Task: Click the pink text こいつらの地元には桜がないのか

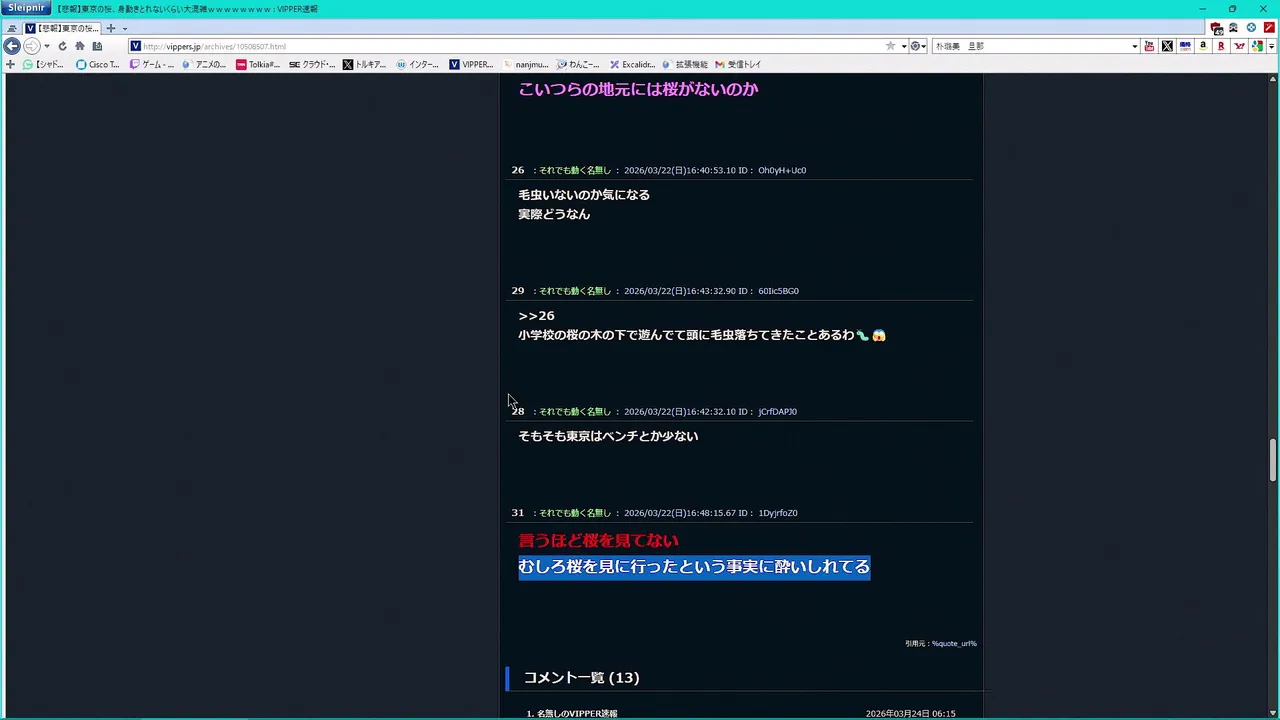Action: coord(638,89)
